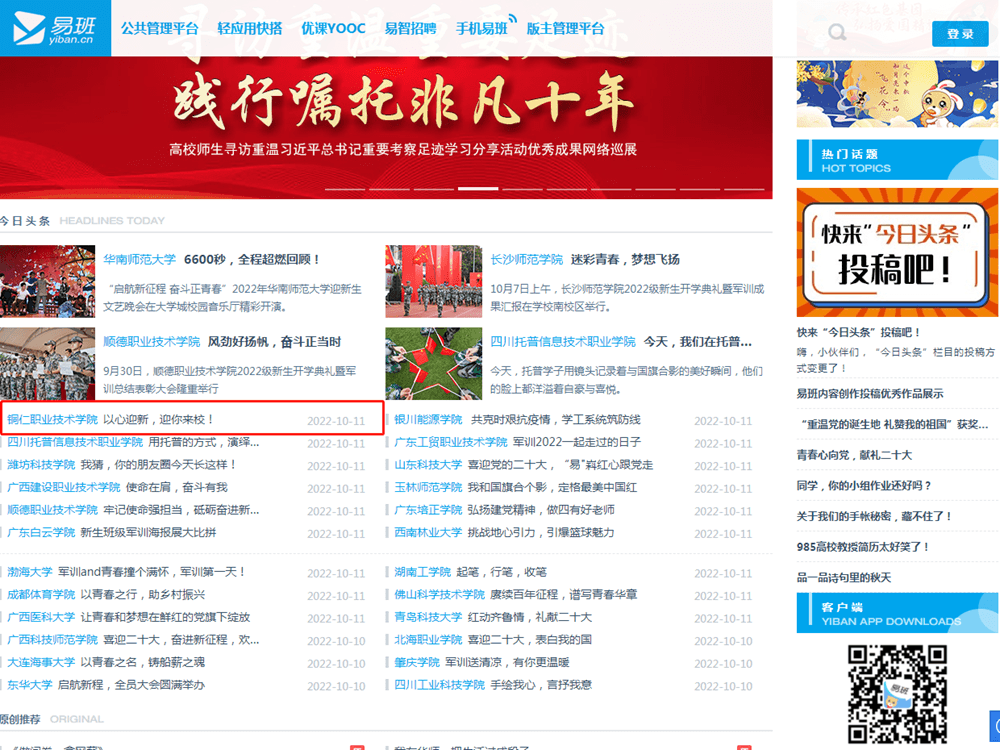This screenshot has height=750, width=1000.
Task: Click the 今日头条 HEADLINES TODAY heading
Action: (82, 221)
